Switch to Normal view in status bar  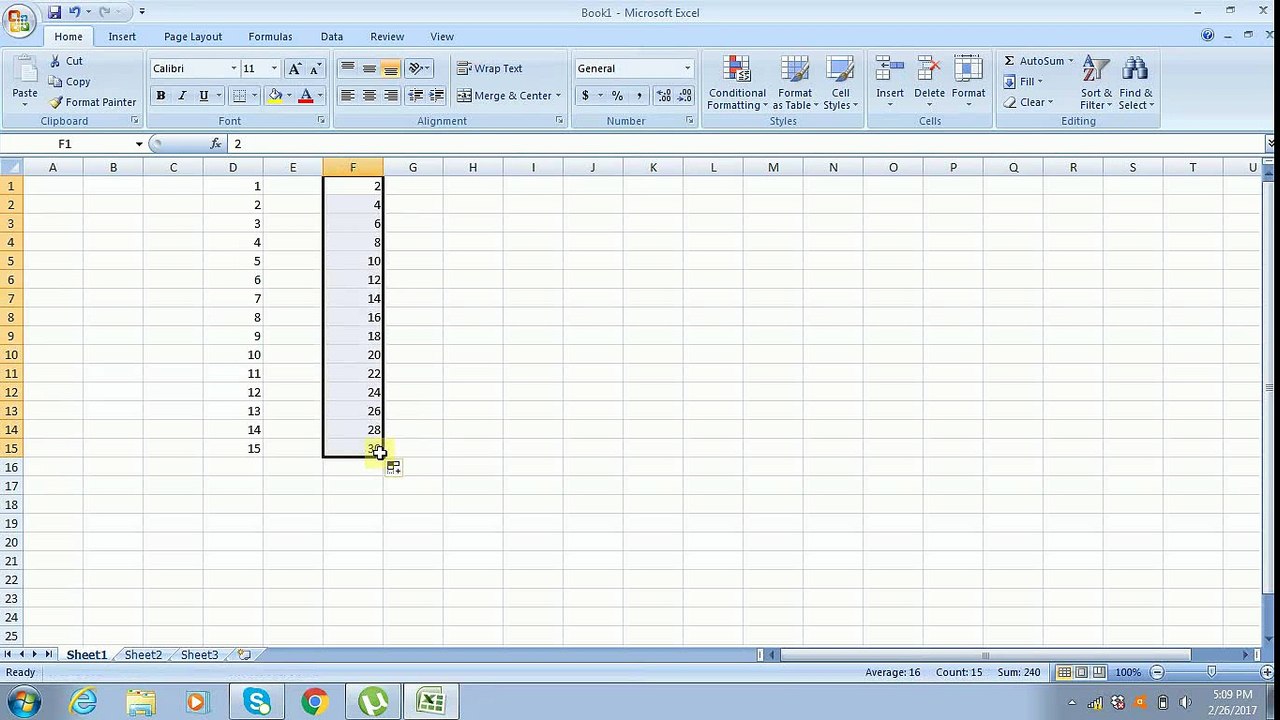(x=1064, y=673)
